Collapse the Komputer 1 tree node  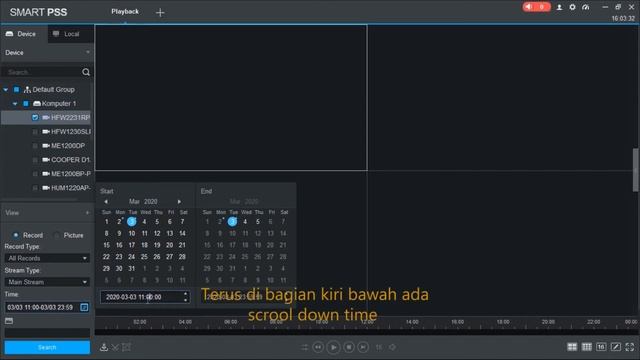(x=15, y=104)
